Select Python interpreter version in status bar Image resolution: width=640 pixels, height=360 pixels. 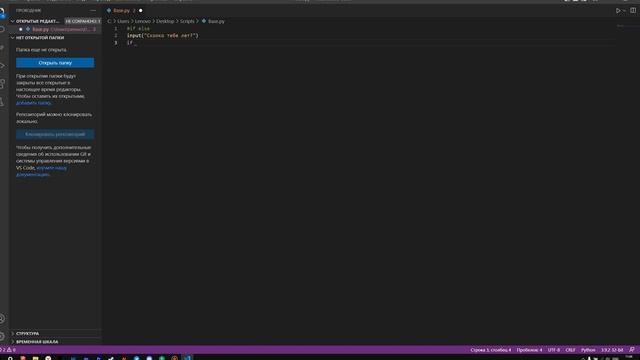click(x=612, y=350)
